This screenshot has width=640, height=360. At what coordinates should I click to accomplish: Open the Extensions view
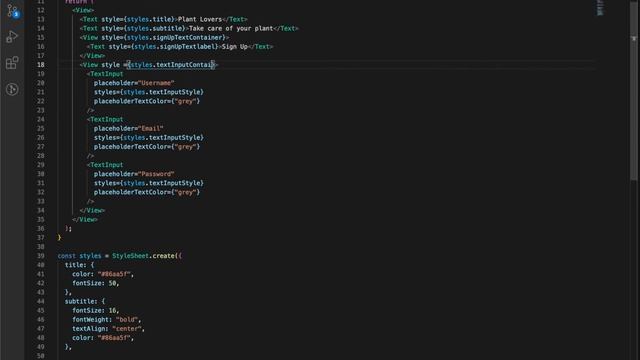click(12, 63)
